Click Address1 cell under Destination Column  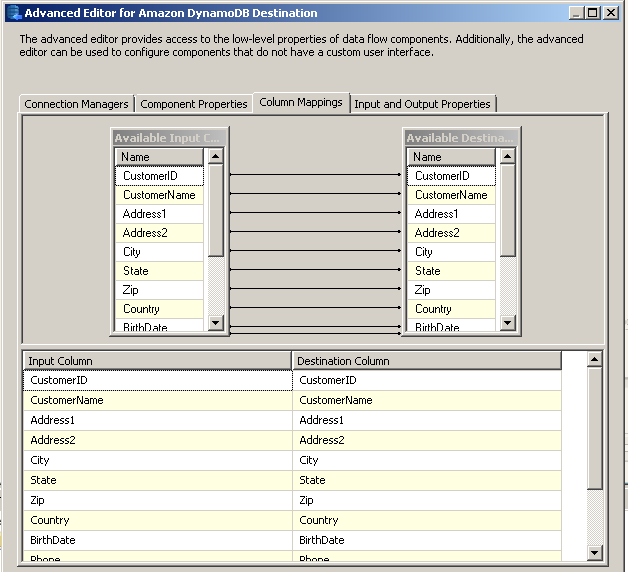[x=427, y=420]
